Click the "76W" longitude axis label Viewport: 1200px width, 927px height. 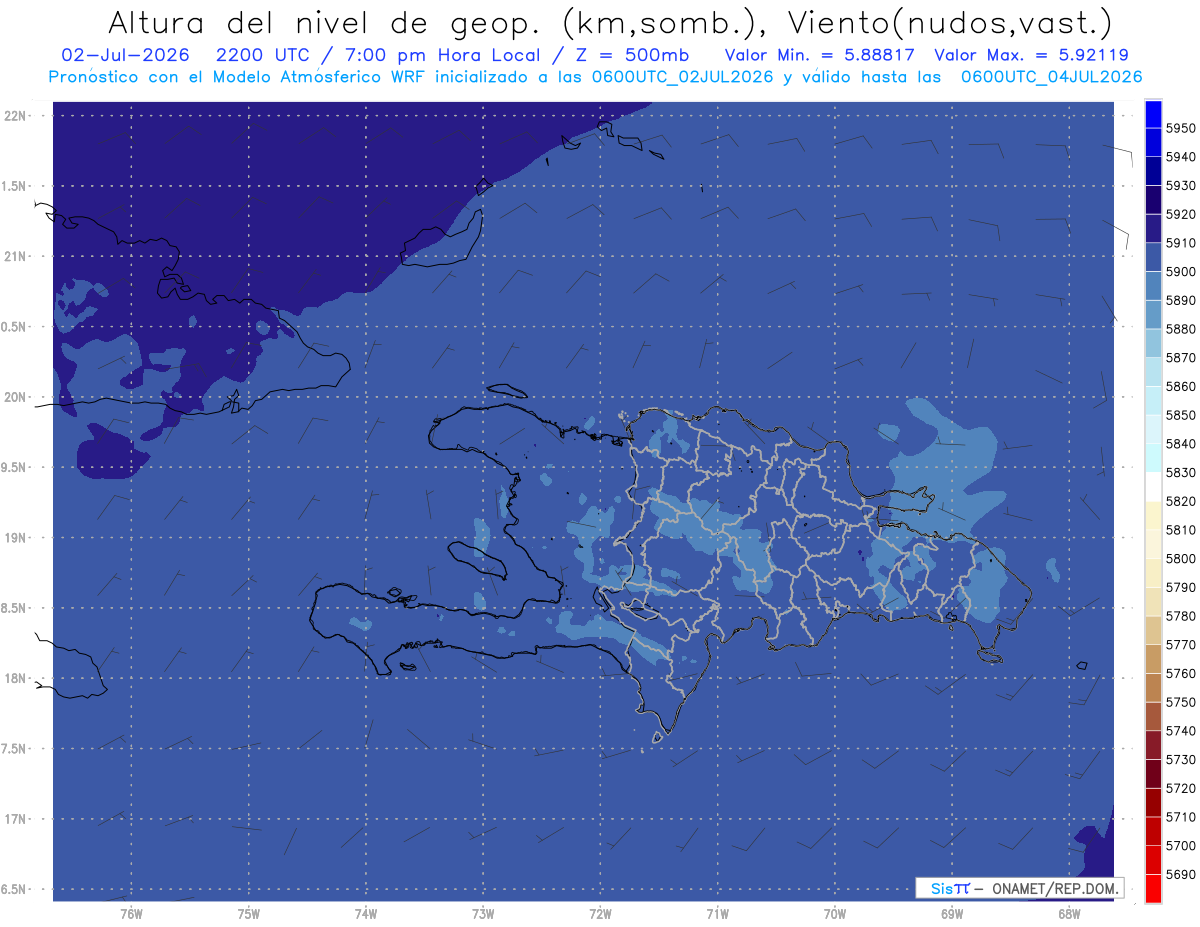[x=131, y=914]
